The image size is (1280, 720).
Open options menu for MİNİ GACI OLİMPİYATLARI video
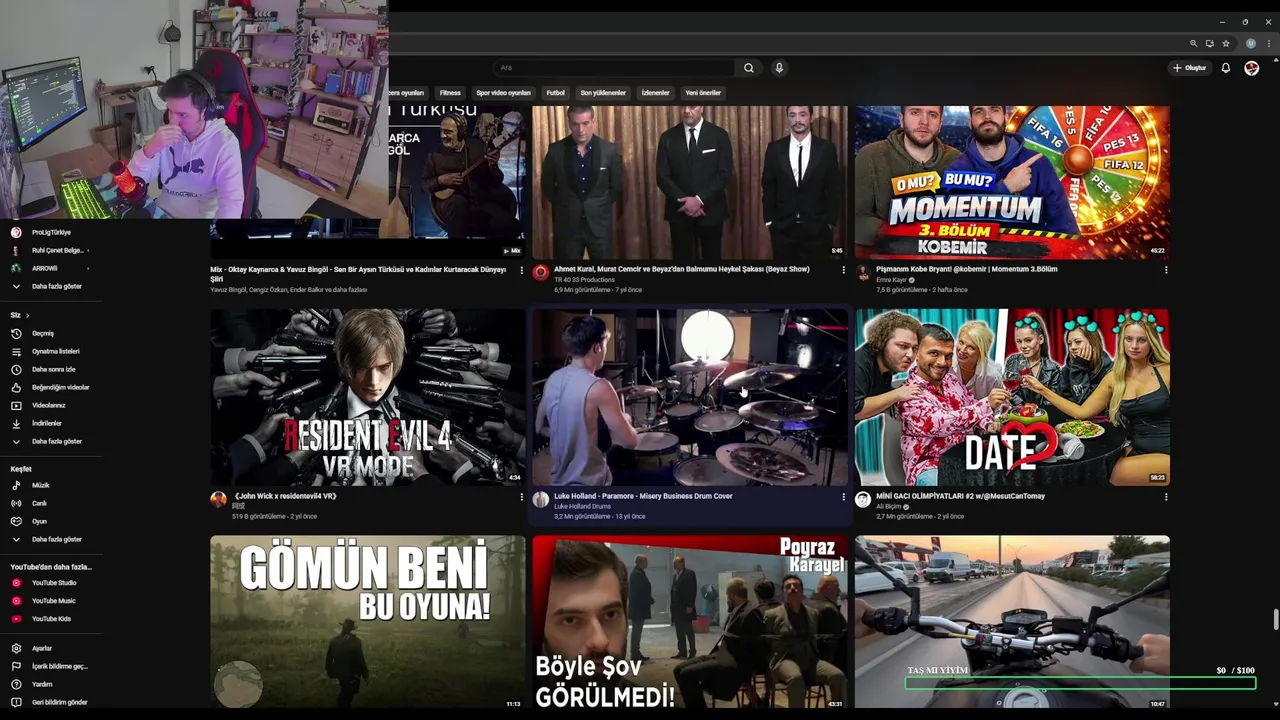click(x=1165, y=497)
